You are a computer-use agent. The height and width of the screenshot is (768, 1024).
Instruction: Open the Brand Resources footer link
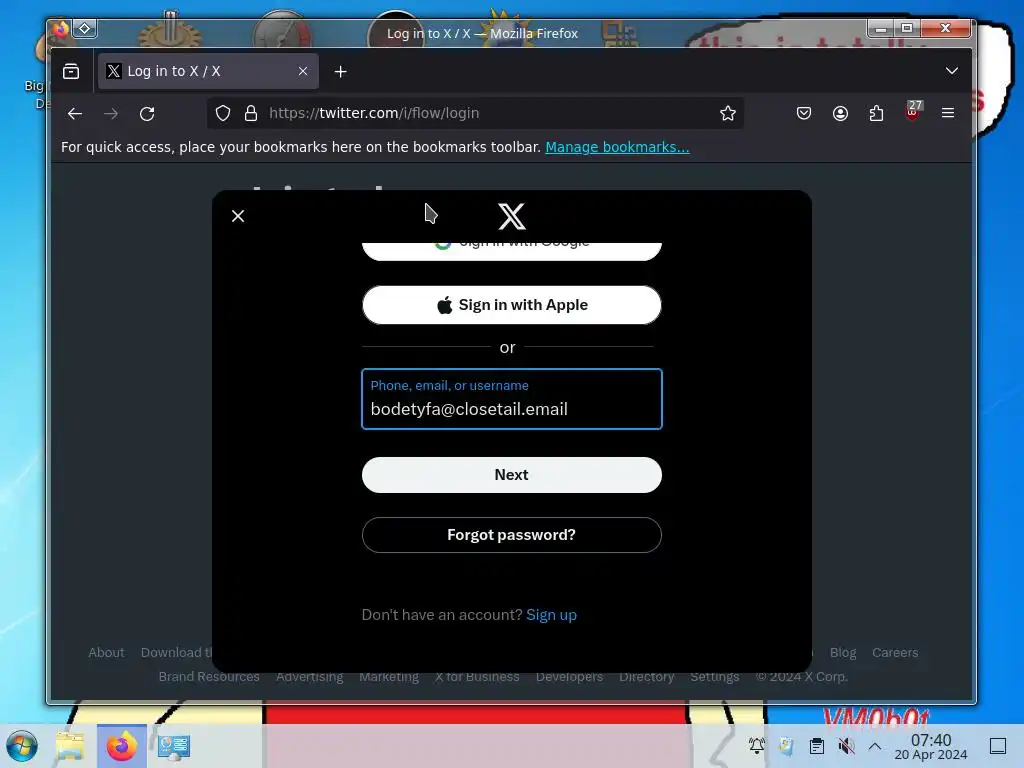coord(209,677)
